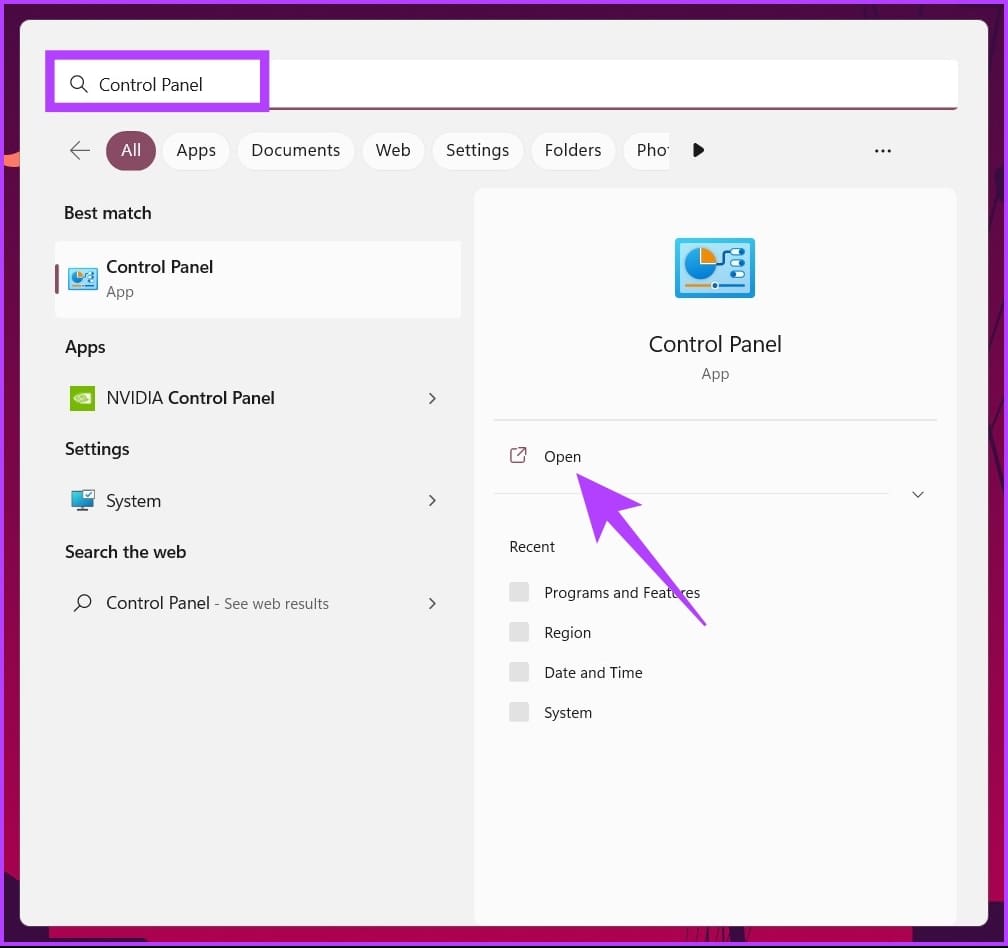Expand the actions list chevron under Open
Screen dimensions: 1008x948
pos(918,494)
